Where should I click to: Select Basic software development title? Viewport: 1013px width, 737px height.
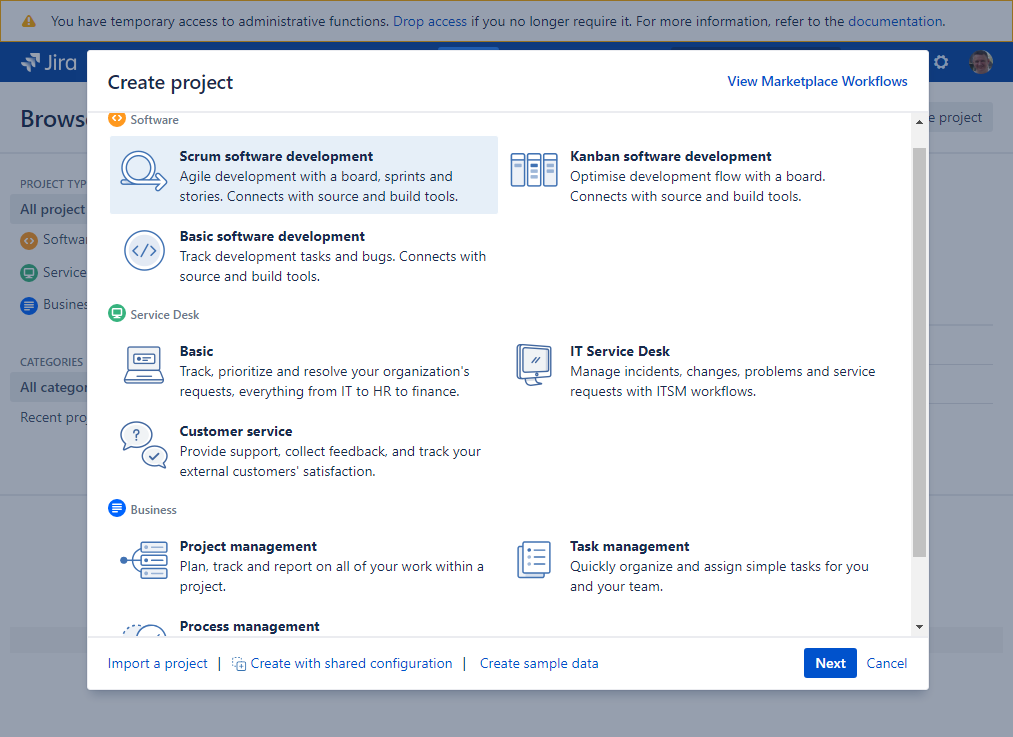pyautogui.click(x=272, y=236)
